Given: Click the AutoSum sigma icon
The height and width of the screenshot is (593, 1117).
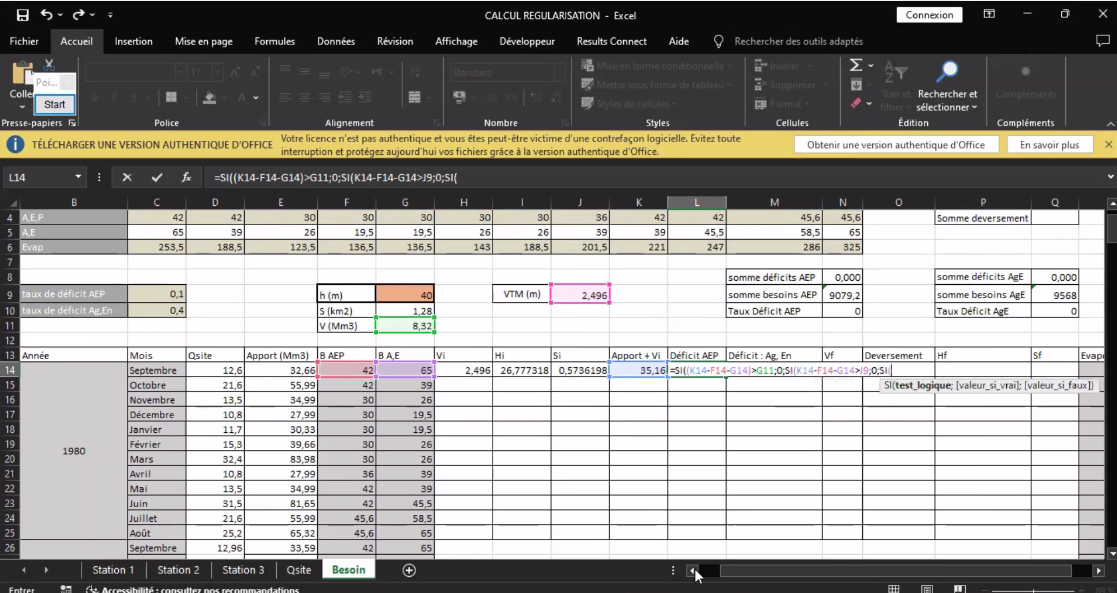Looking at the screenshot, I should (856, 66).
